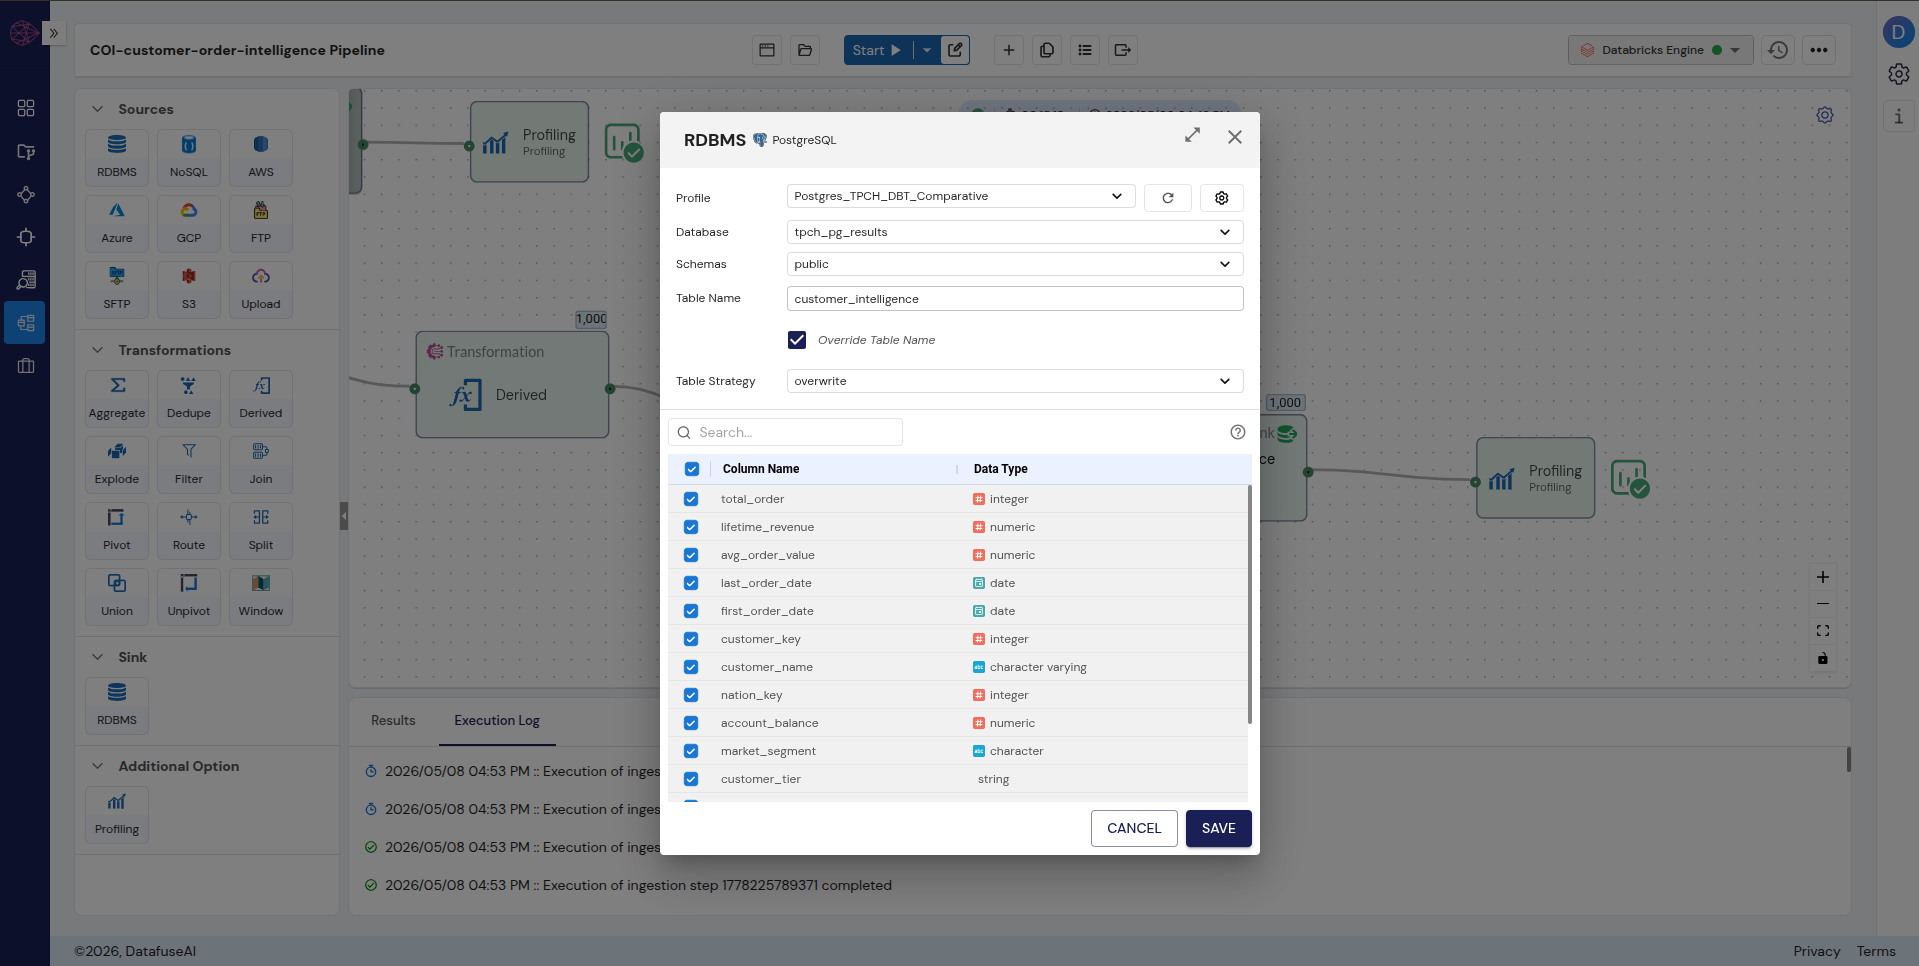The height and width of the screenshot is (966, 1919).
Task: Open the Table Strategy dropdown
Action: [x=1015, y=381]
